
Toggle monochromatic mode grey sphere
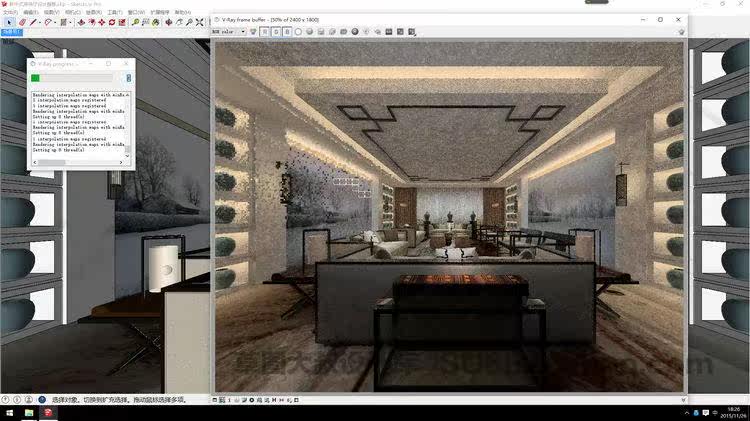click(310, 32)
